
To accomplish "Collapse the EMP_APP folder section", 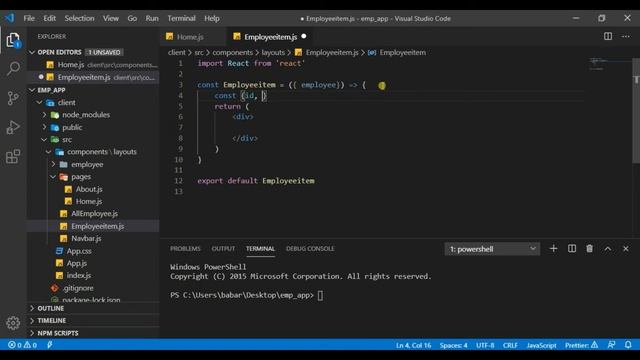I will [x=32, y=90].
